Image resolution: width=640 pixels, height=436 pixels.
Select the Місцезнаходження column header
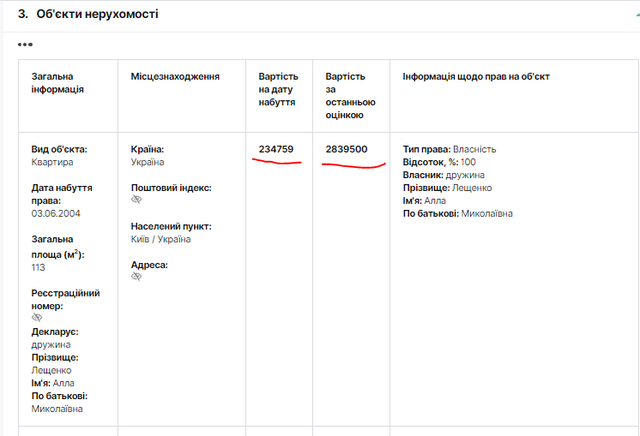(175, 76)
